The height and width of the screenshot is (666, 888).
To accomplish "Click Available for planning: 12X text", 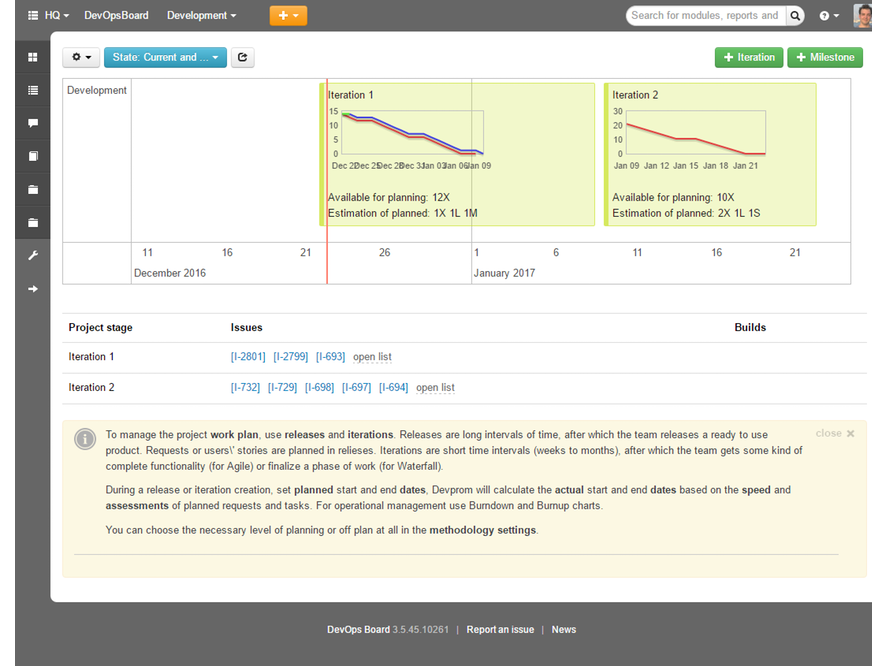I will click(388, 198).
